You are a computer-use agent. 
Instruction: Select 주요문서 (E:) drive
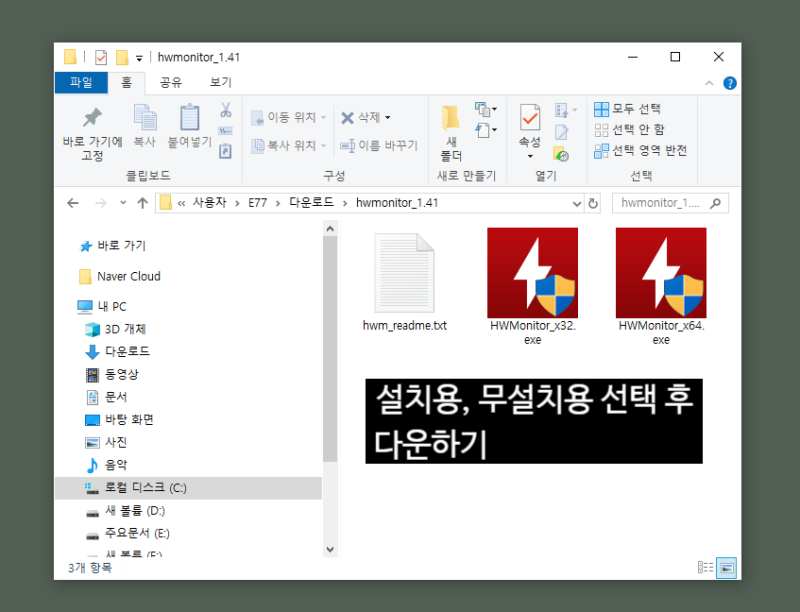pyautogui.click(x=128, y=533)
